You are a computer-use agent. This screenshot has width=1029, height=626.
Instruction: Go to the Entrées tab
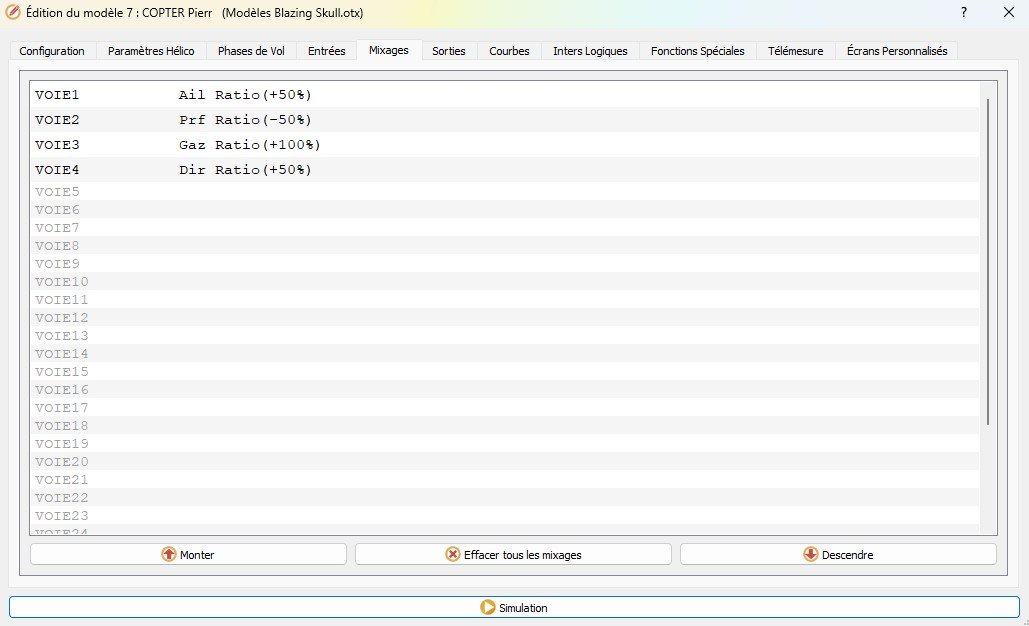[327, 50]
